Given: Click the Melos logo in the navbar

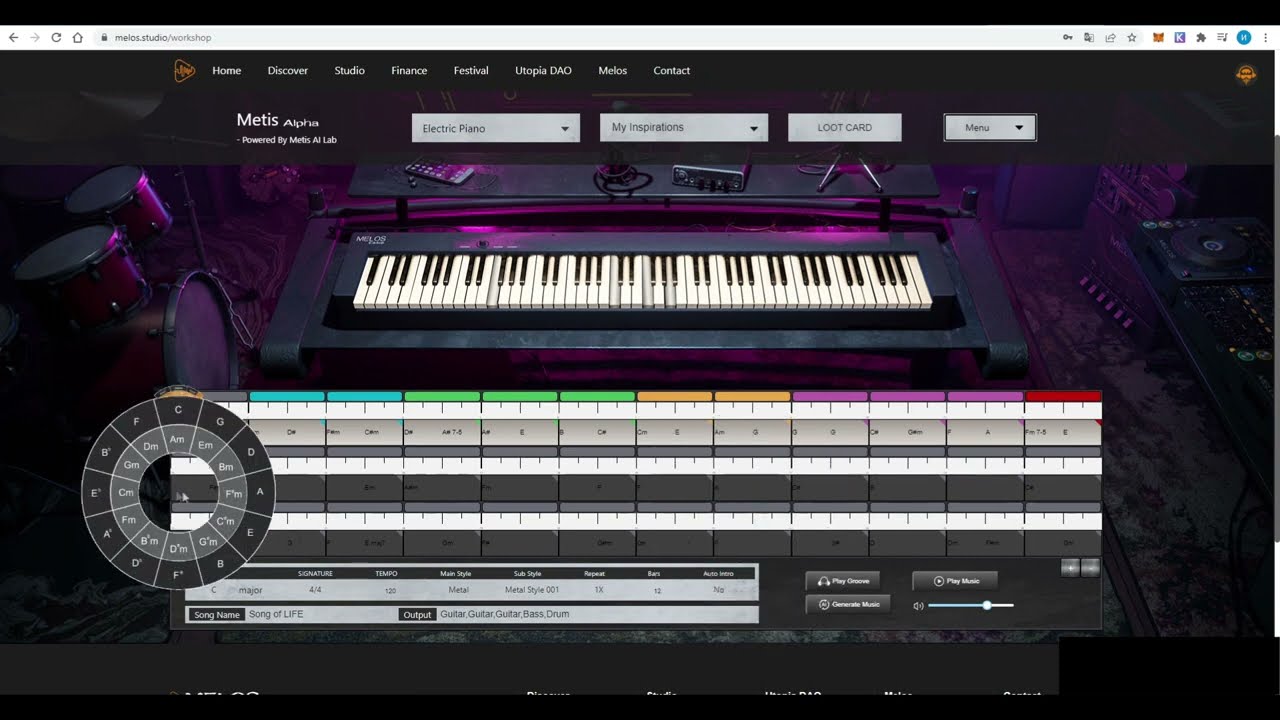Looking at the screenshot, I should [185, 71].
